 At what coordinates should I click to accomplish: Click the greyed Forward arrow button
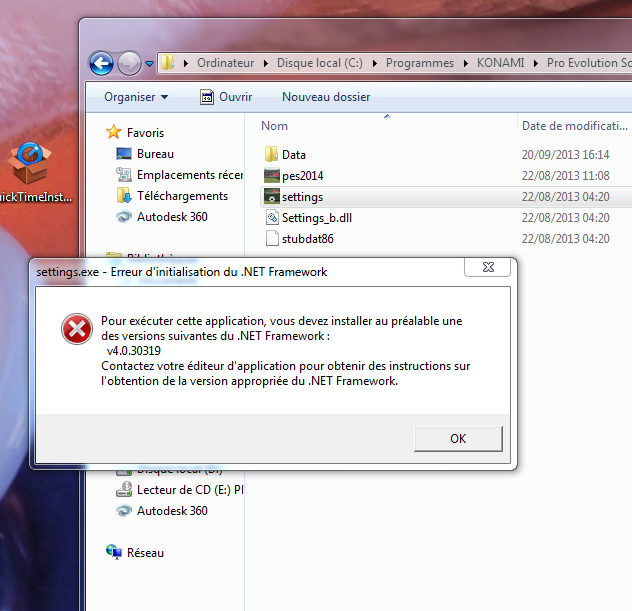pos(129,63)
